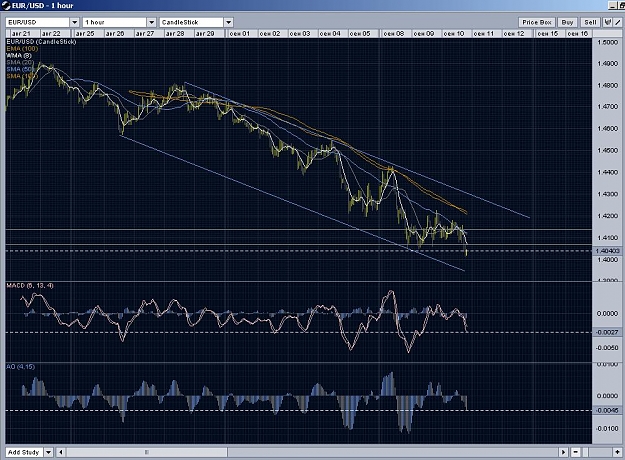The image size is (625, 460).
Task: Click the 'MACD (5, 13, 4)' study label
Action: pos(30,285)
